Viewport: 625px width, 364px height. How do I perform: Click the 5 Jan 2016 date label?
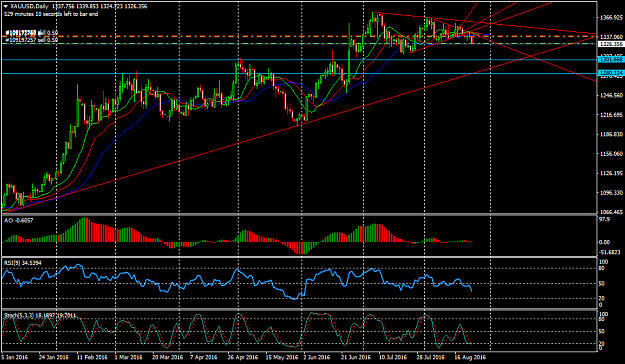click(x=15, y=357)
